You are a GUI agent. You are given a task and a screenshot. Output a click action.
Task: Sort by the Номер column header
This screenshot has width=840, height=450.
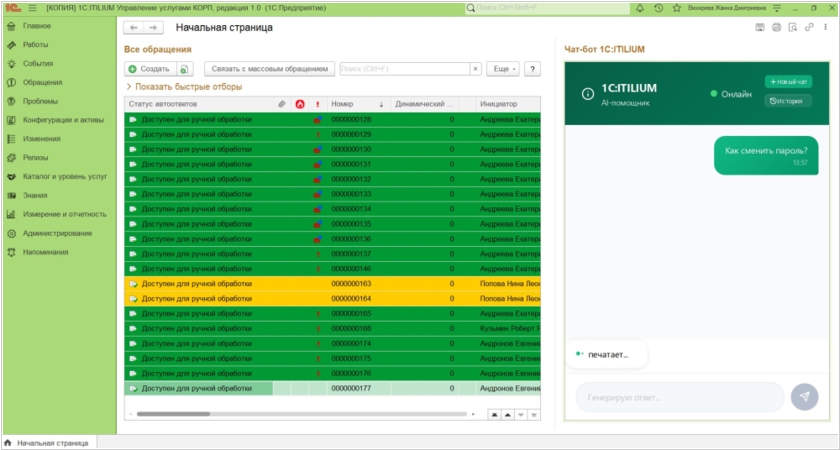(x=343, y=104)
